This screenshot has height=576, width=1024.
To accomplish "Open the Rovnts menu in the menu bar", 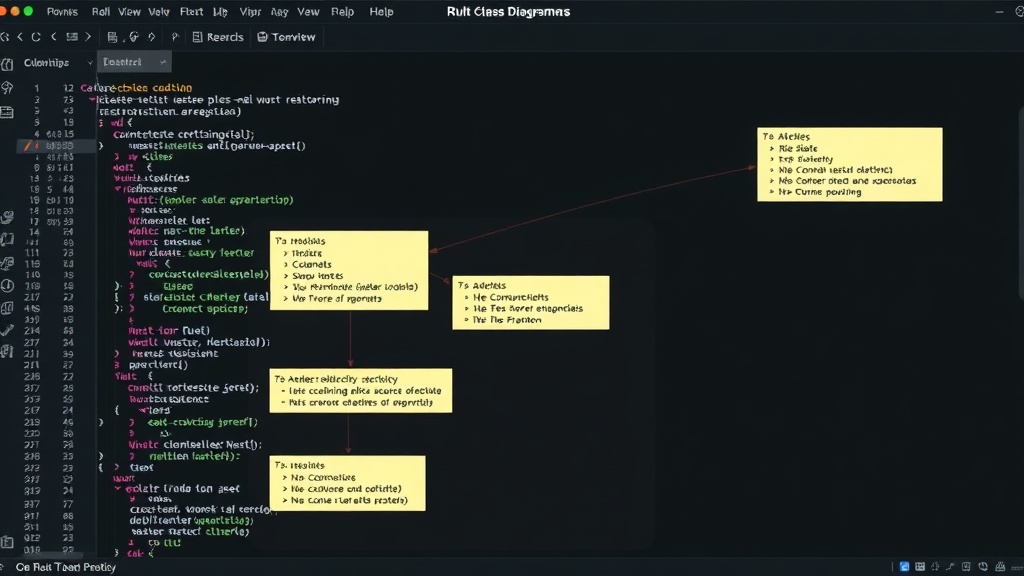I will click(62, 12).
